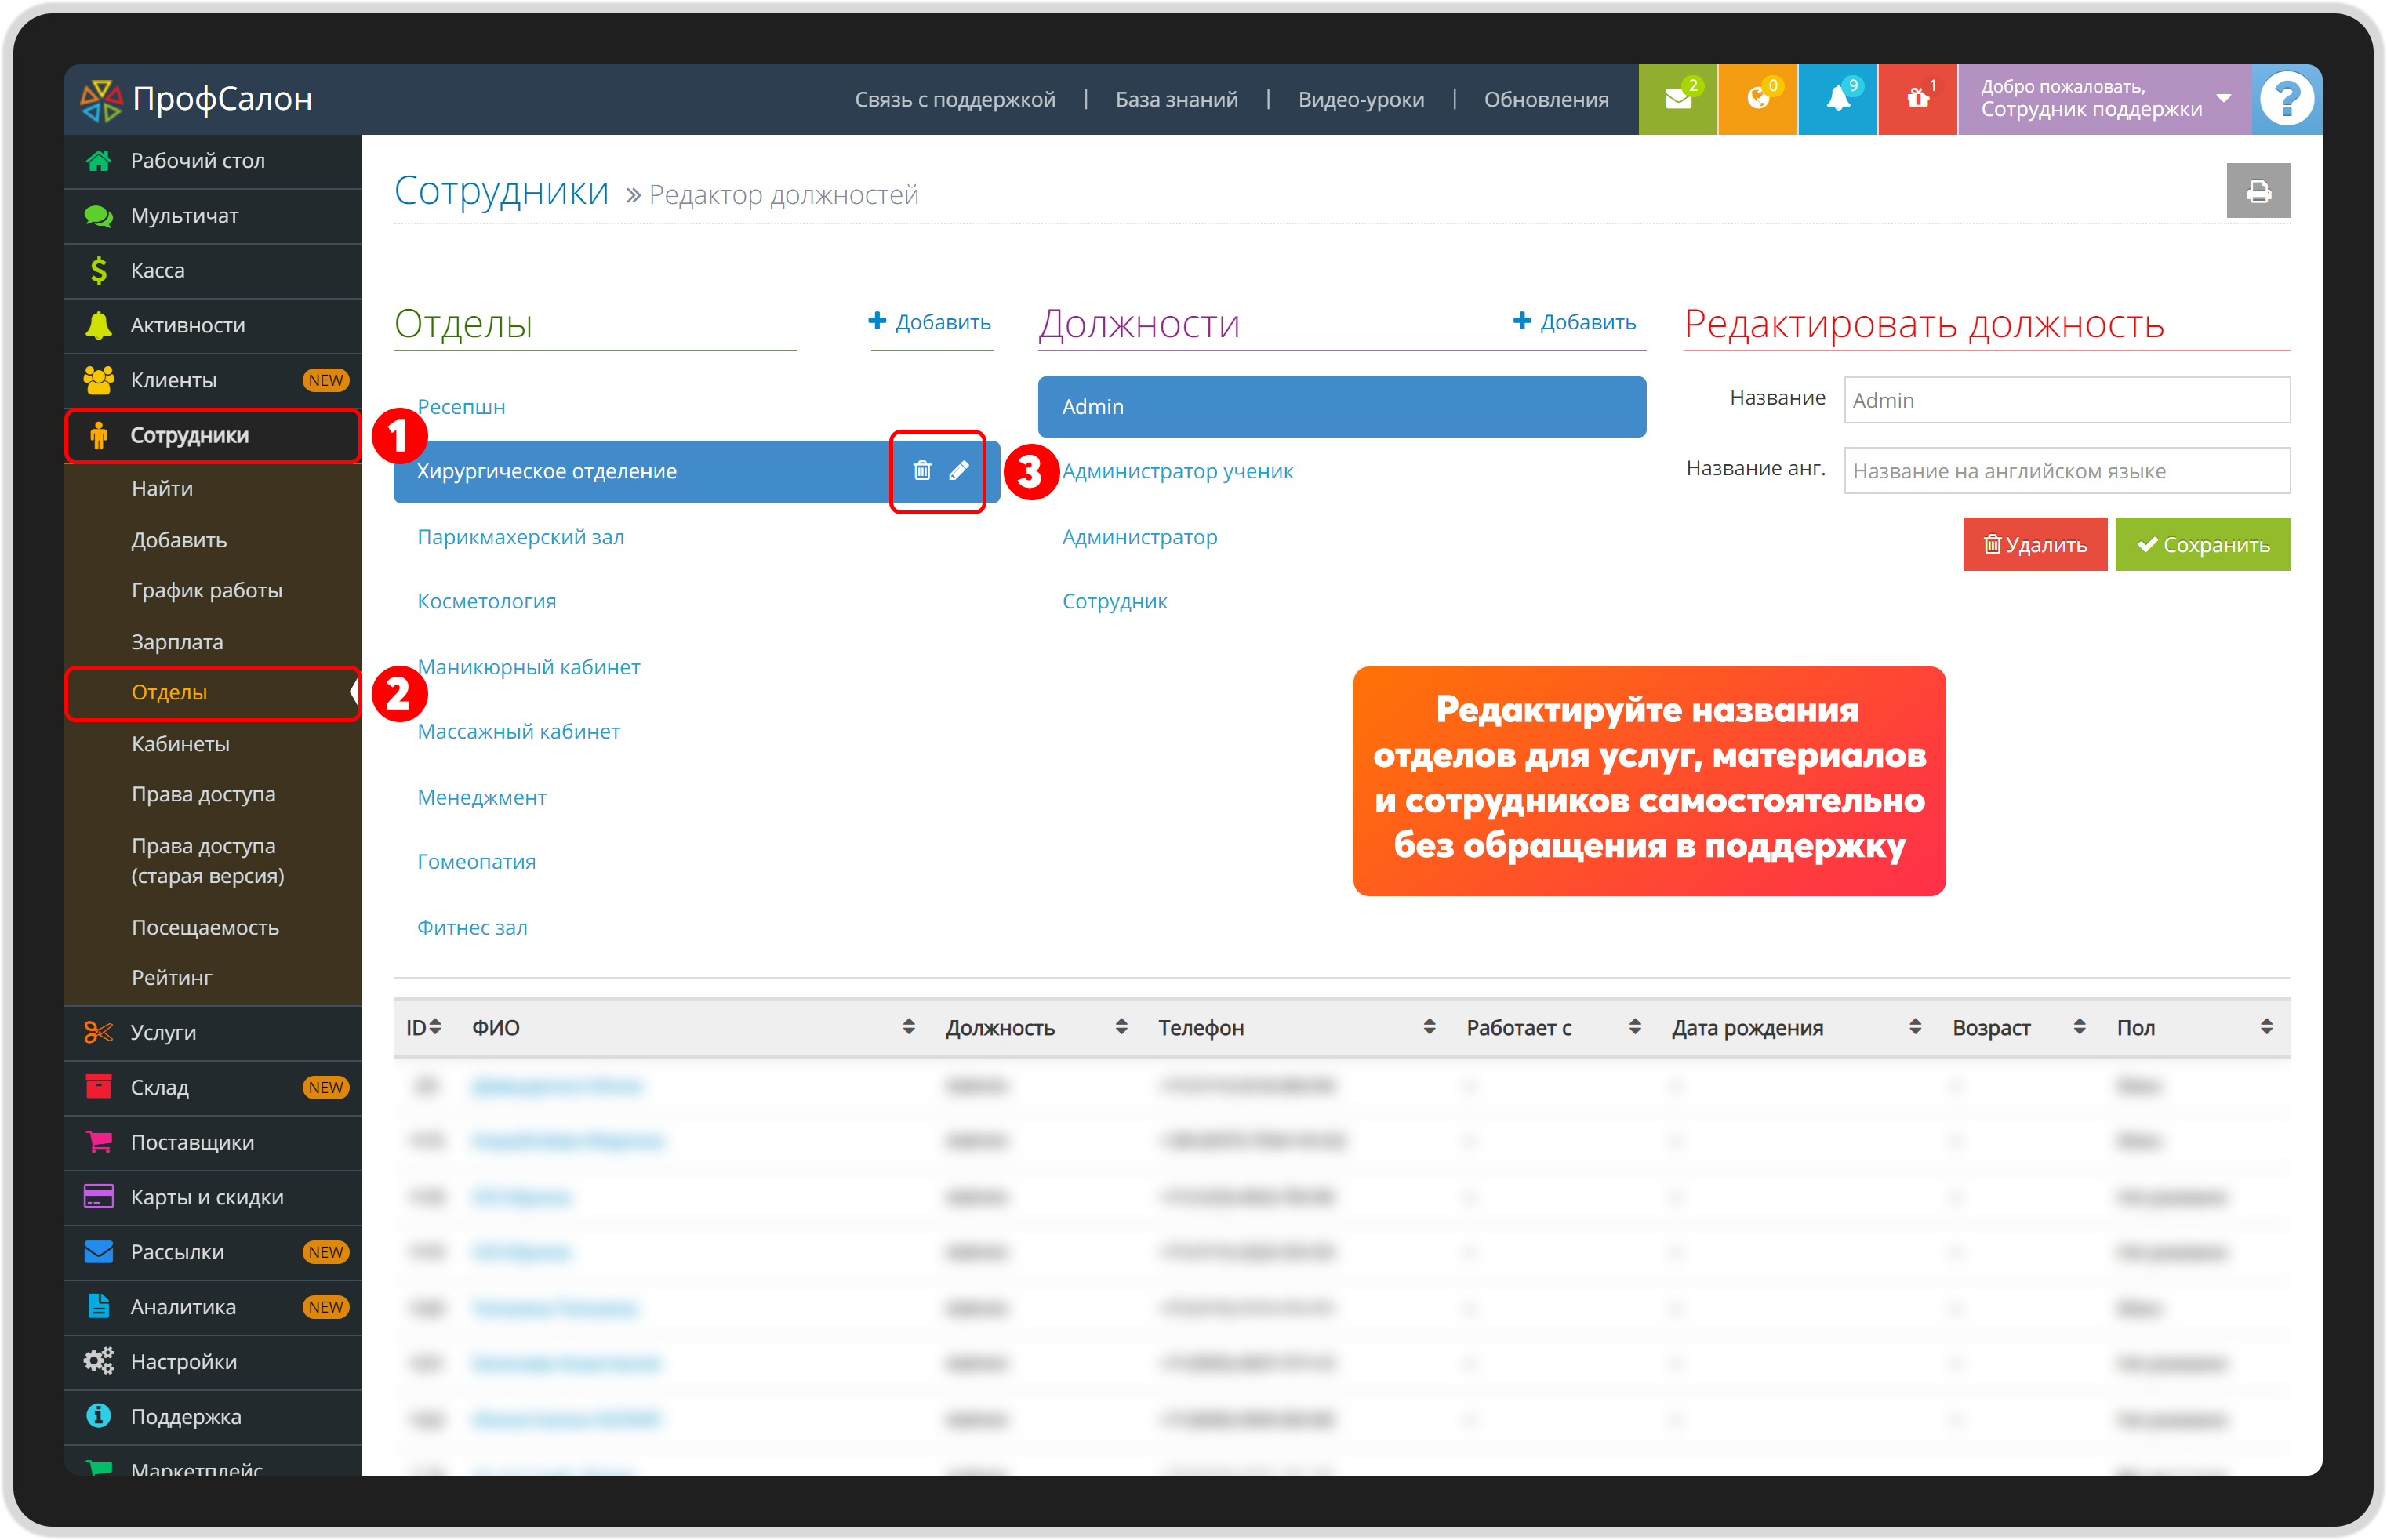The width and height of the screenshot is (2387, 1540).
Task: Click the ПрофСалон logo
Action: [197, 99]
